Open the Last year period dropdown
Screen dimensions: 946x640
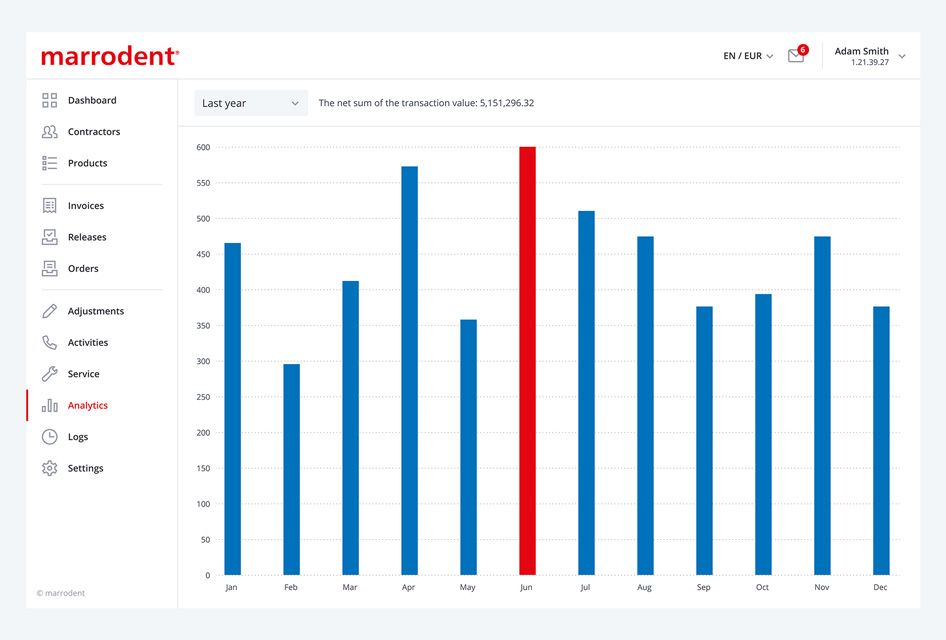(251, 103)
